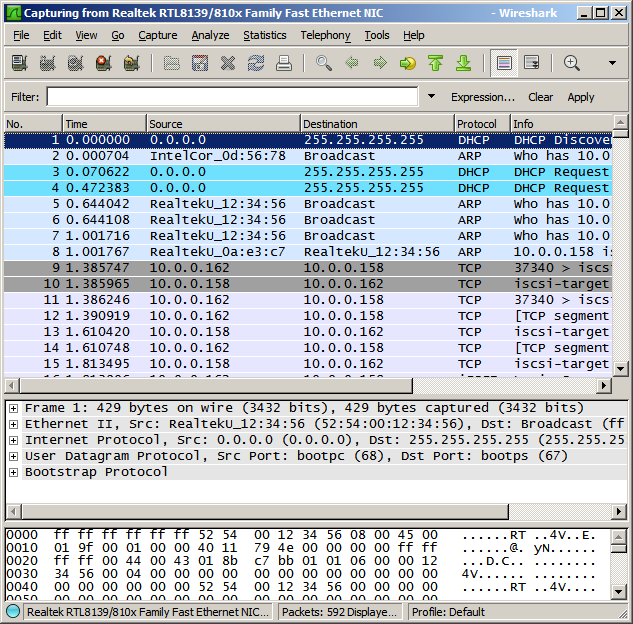Restart the running live capture

coord(131,63)
